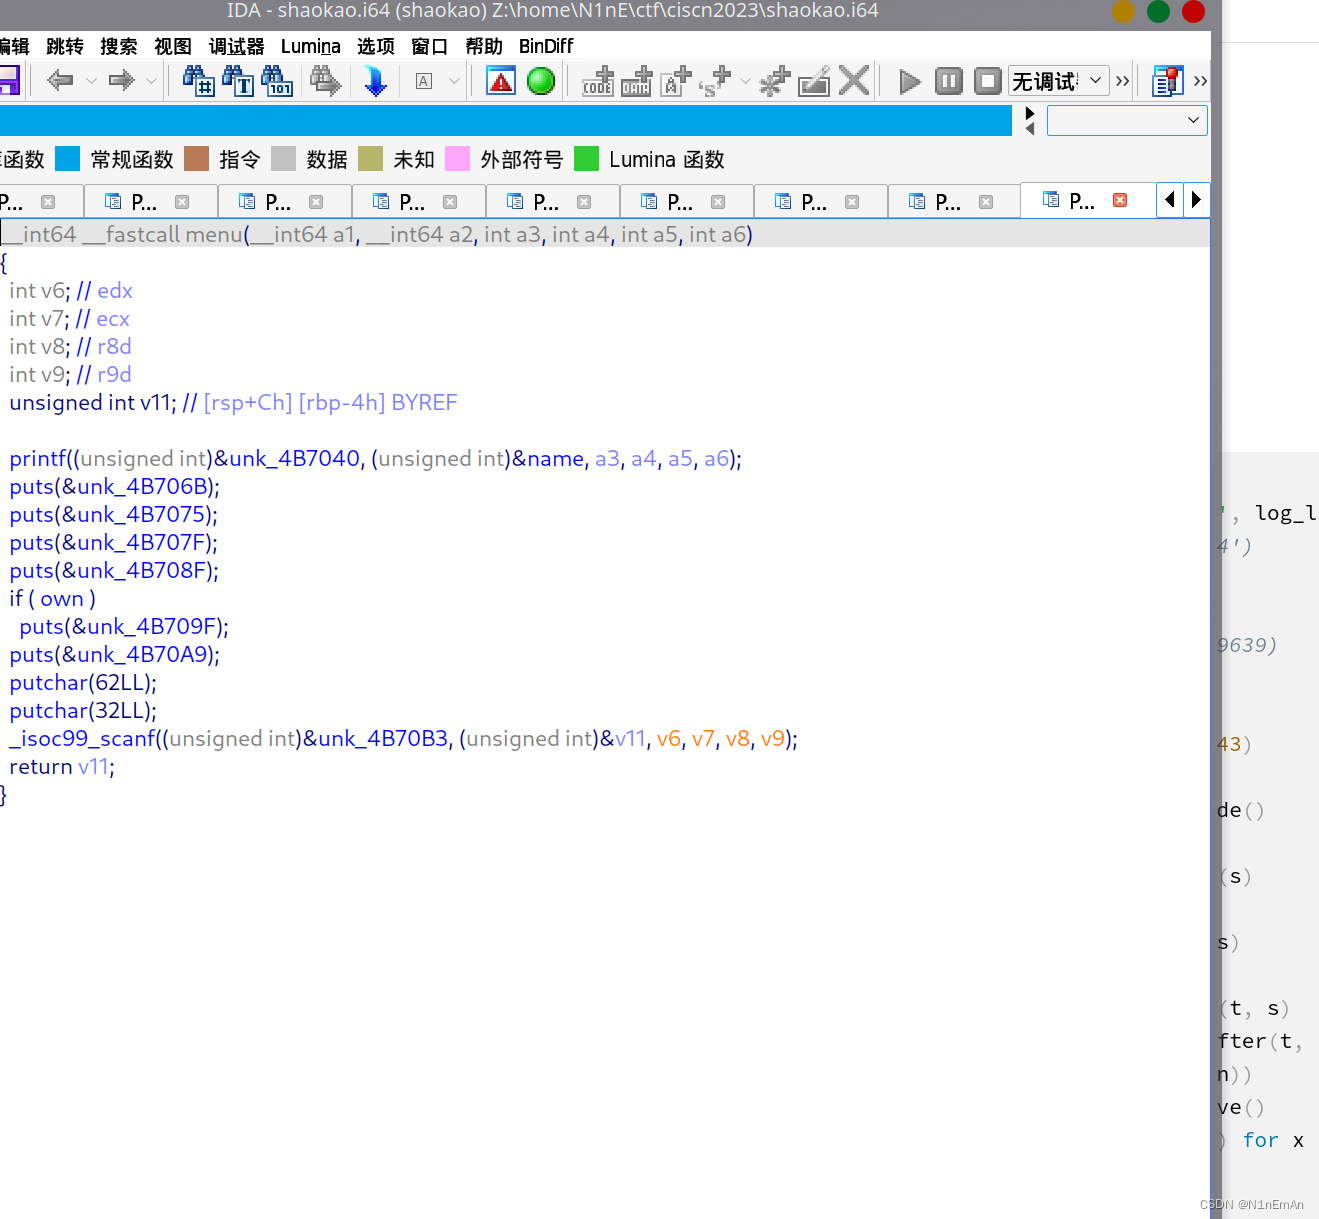This screenshot has height=1219, width=1319.
Task: Open the 搜索 menu
Action: click(119, 46)
